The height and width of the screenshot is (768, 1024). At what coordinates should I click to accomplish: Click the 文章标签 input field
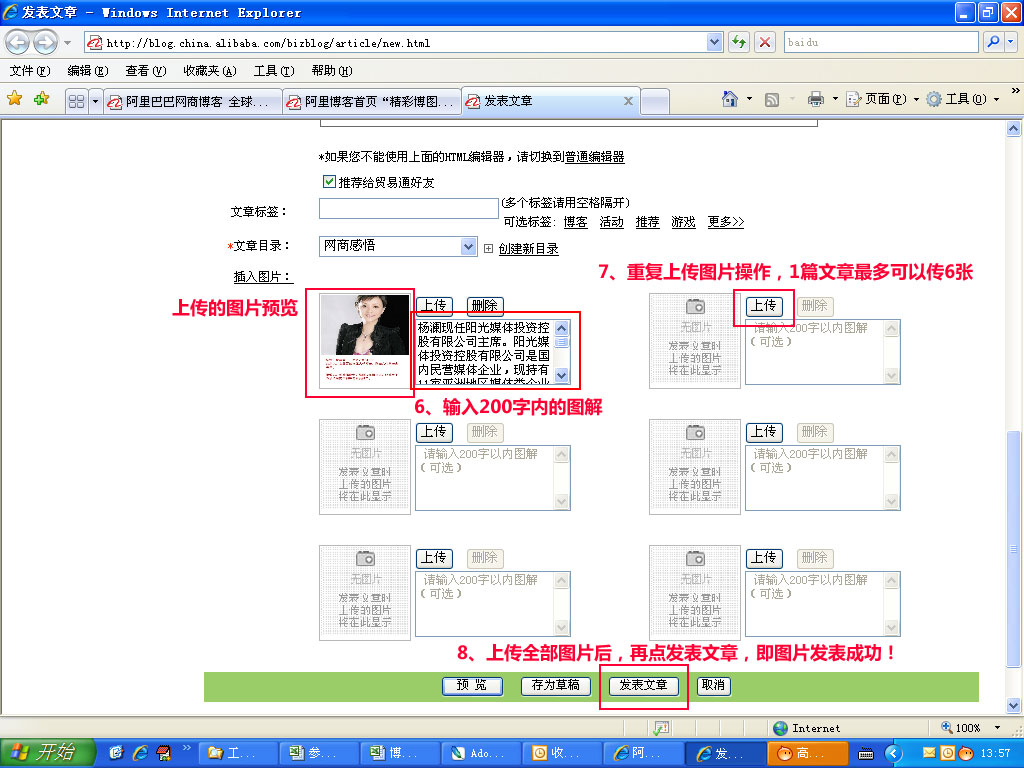[x=409, y=208]
